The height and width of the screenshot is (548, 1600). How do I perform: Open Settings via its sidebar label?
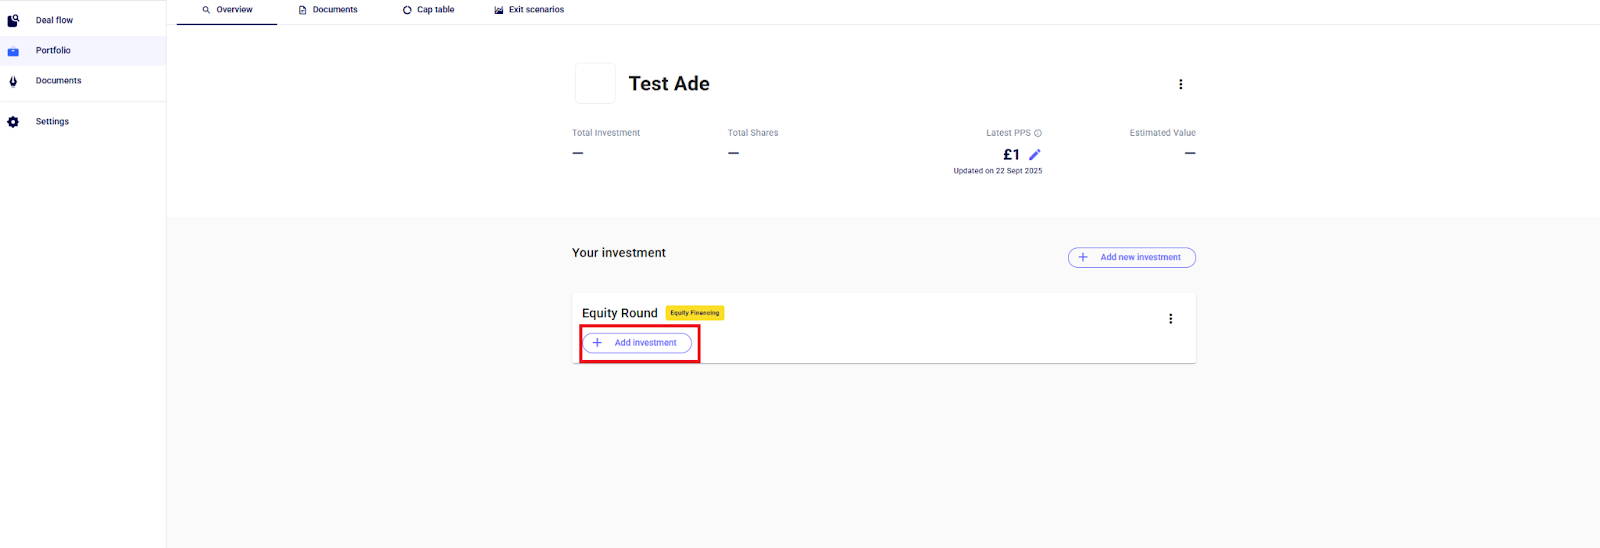point(52,122)
